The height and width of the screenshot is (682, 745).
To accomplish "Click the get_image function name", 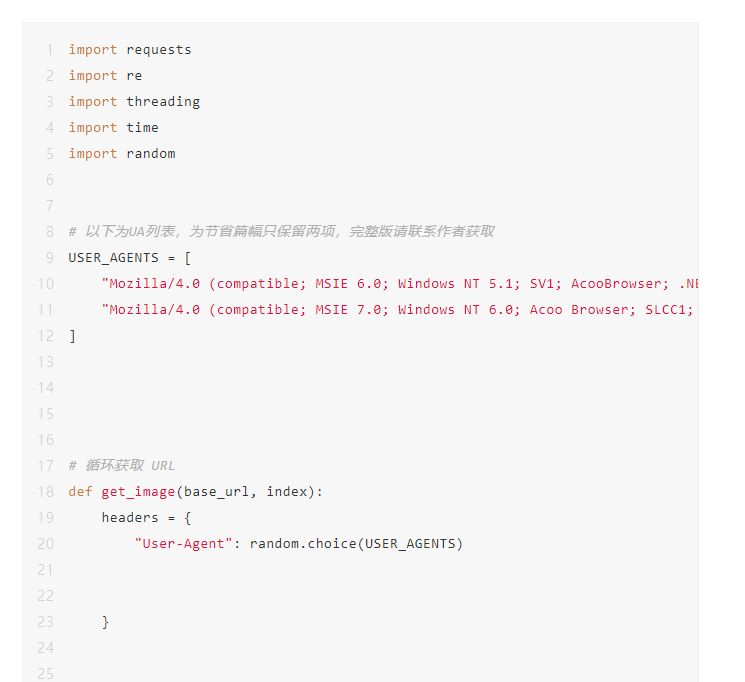I will coord(138,492).
